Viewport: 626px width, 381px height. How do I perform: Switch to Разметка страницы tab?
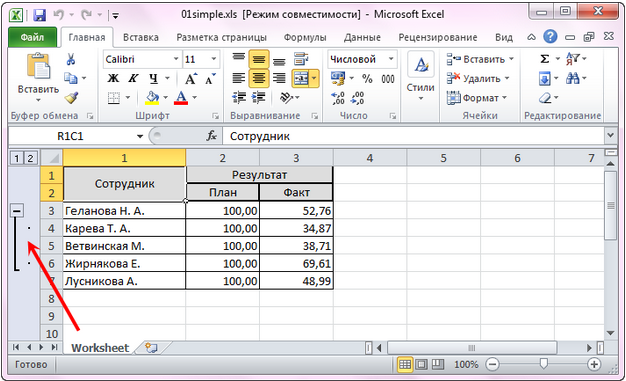(222, 38)
